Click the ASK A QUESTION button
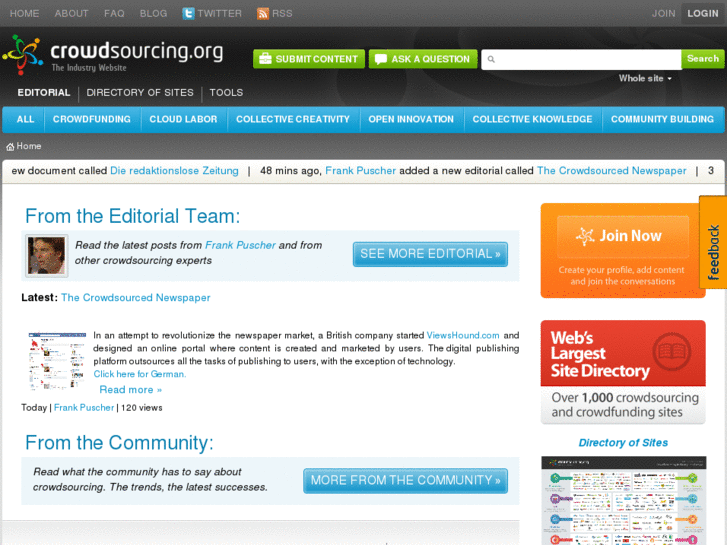The image size is (727, 545). point(423,59)
